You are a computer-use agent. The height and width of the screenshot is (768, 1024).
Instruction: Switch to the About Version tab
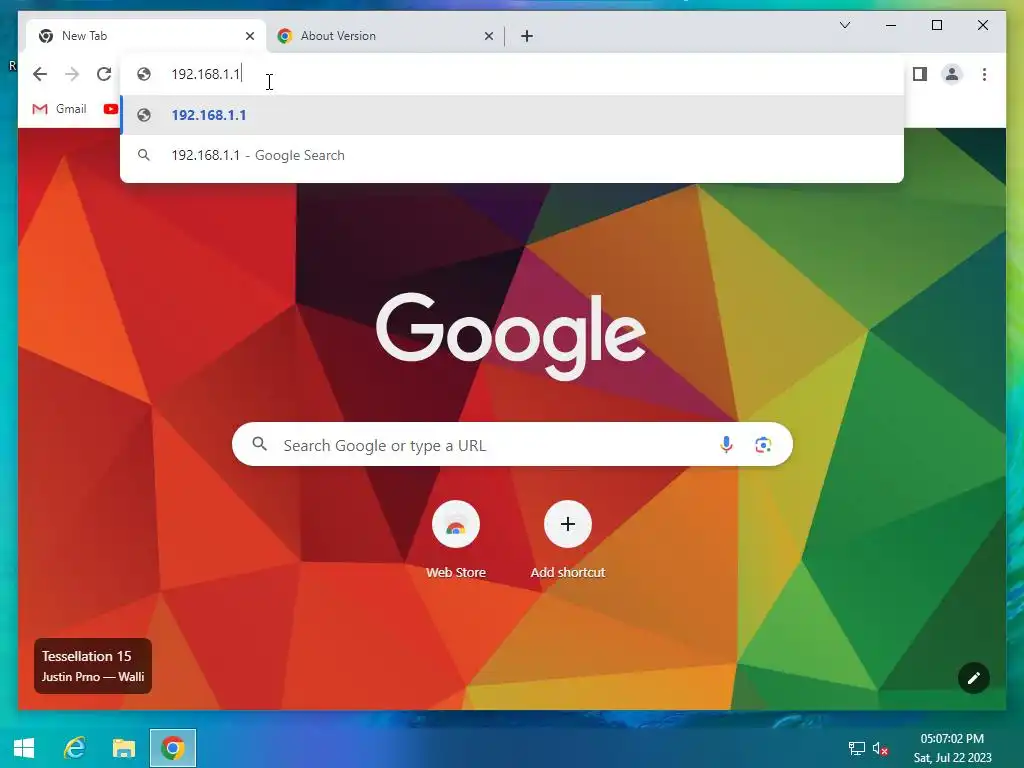[385, 36]
